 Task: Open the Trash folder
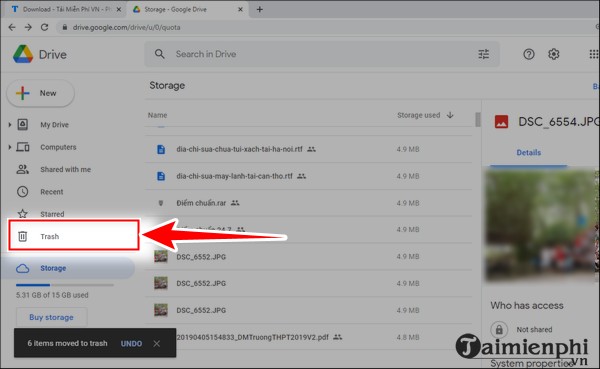[73, 235]
